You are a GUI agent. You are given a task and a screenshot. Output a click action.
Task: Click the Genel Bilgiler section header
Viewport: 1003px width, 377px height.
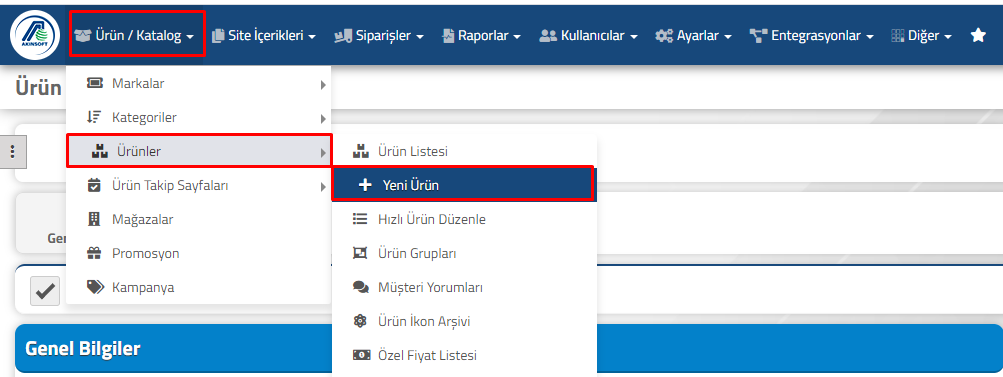point(509,348)
